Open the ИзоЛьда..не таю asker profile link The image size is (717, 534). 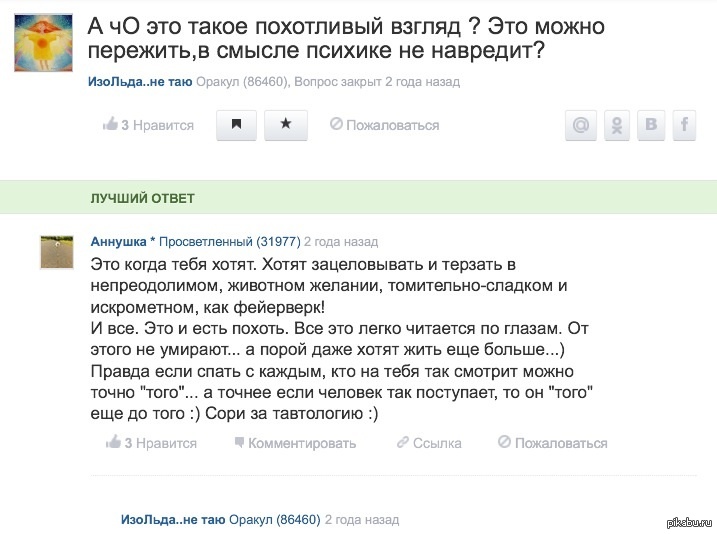pyautogui.click(x=140, y=82)
